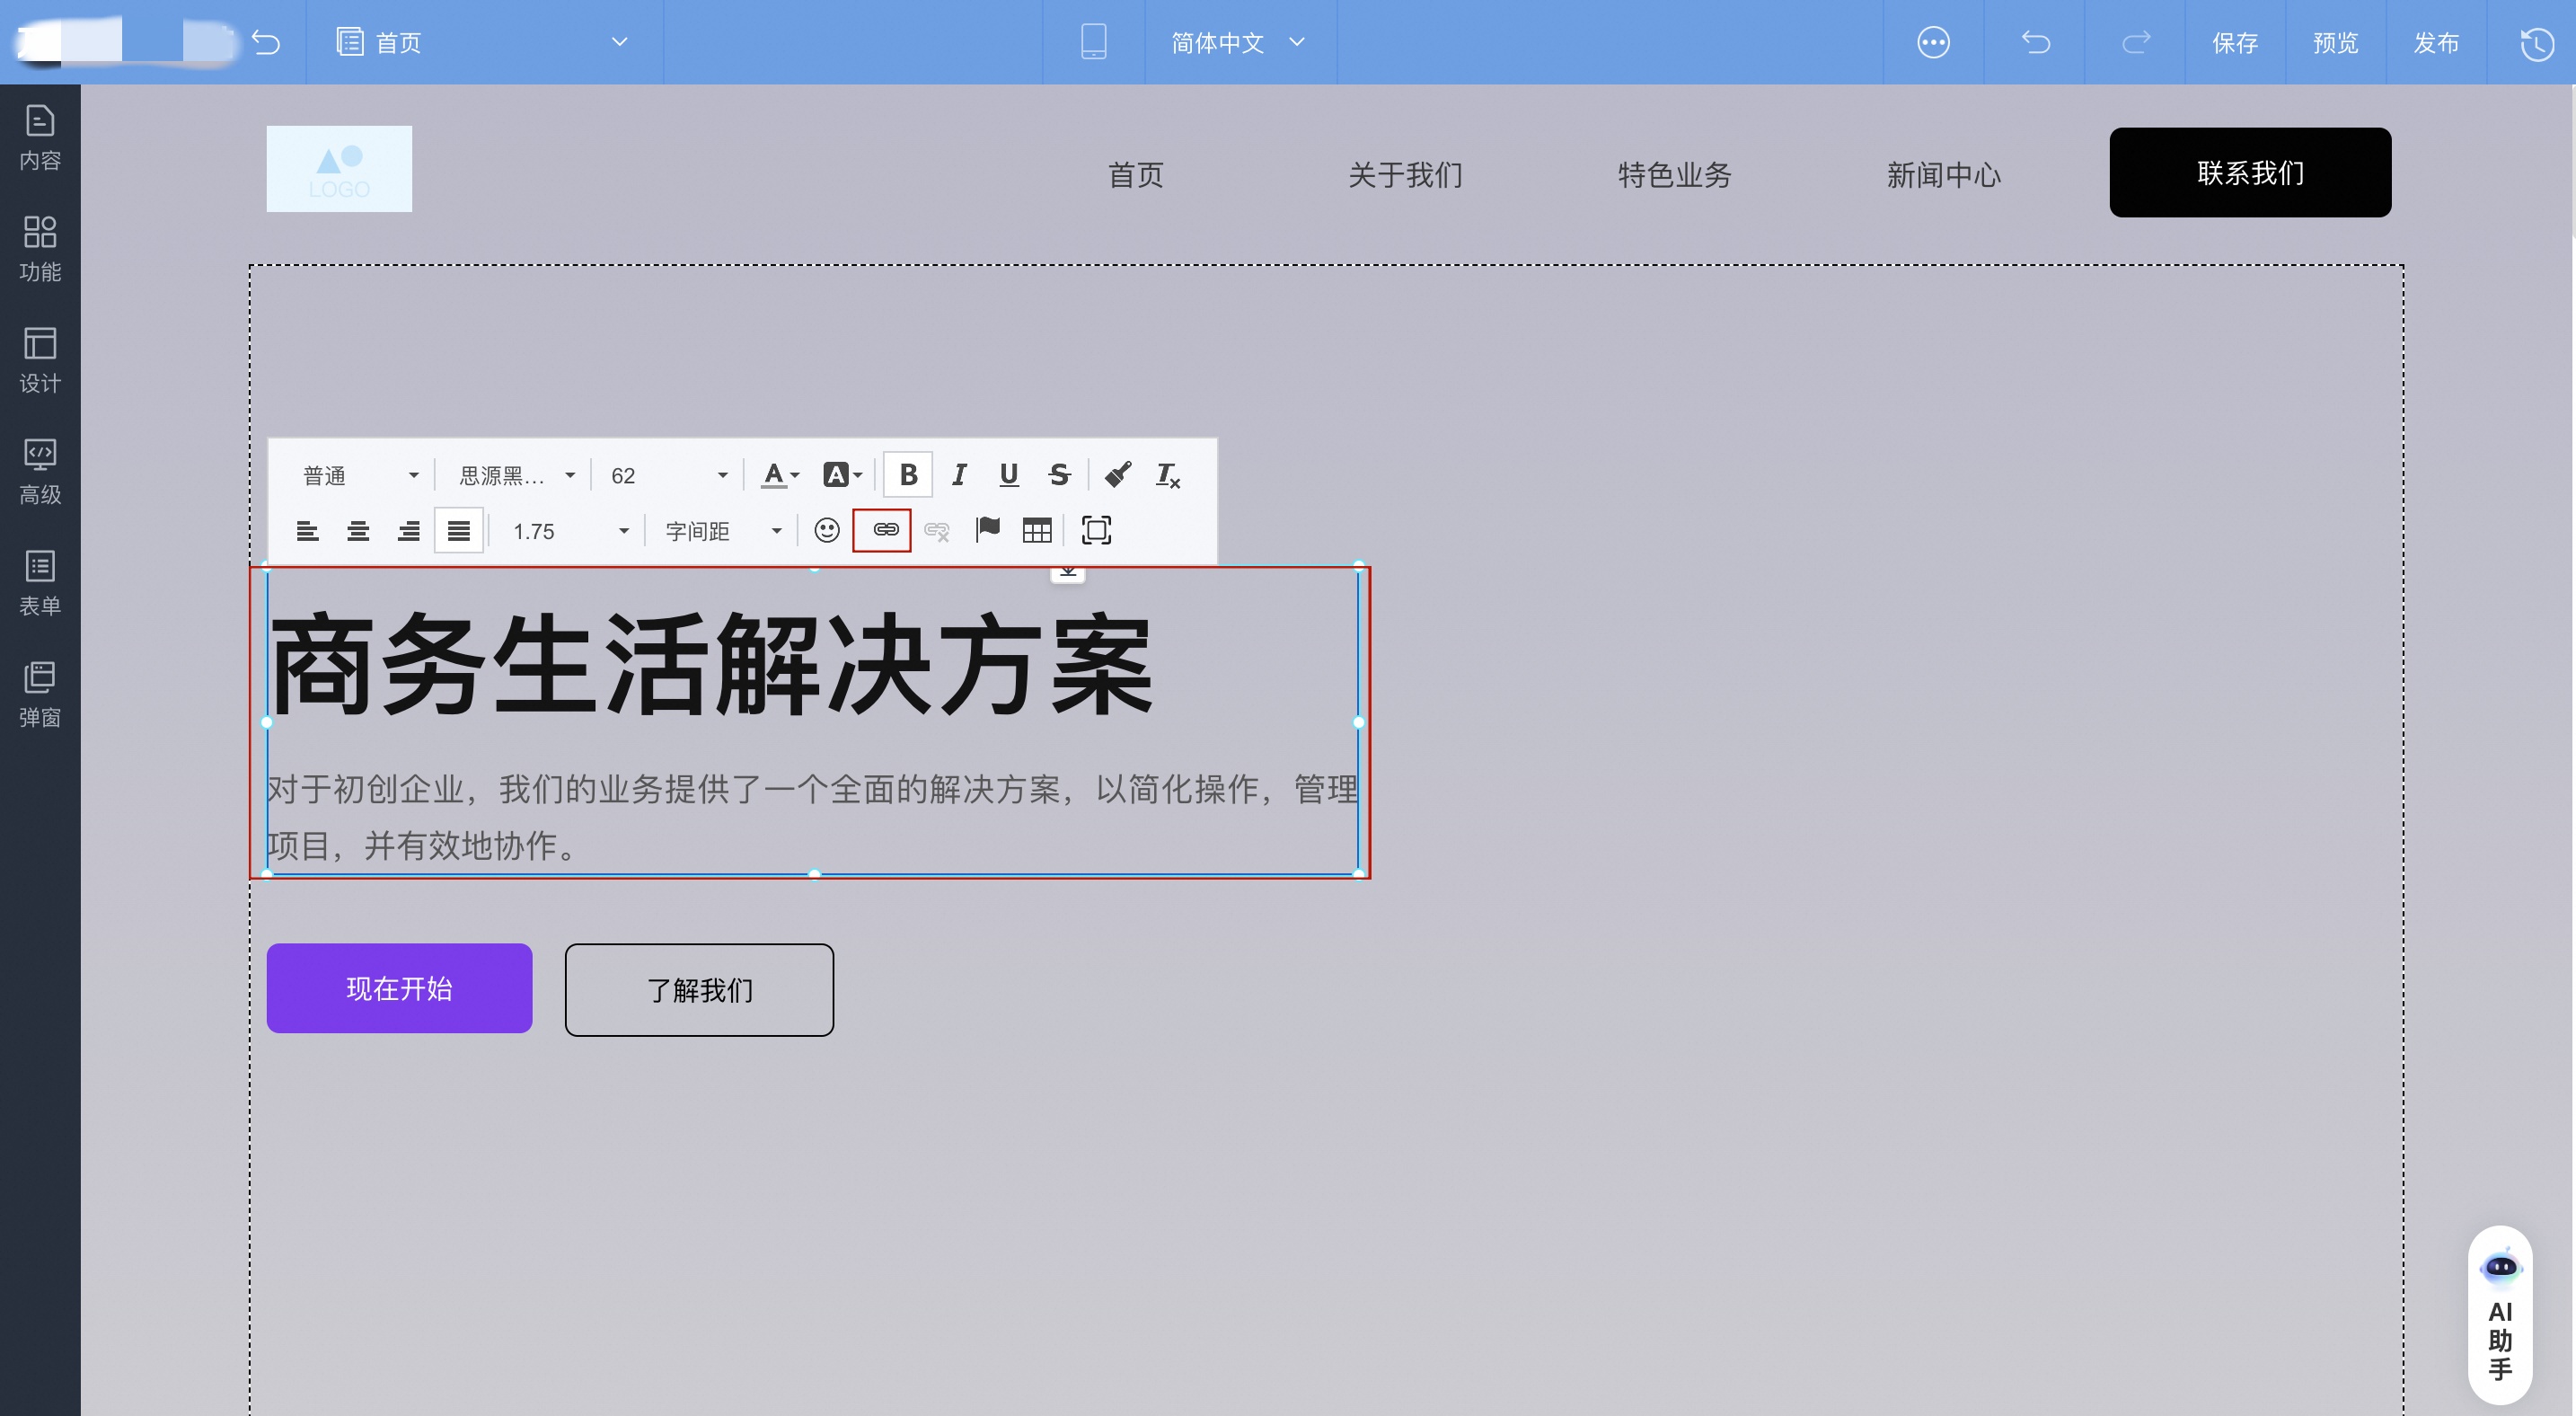
Task: Insert a table using the table icon
Action: [x=1037, y=530]
